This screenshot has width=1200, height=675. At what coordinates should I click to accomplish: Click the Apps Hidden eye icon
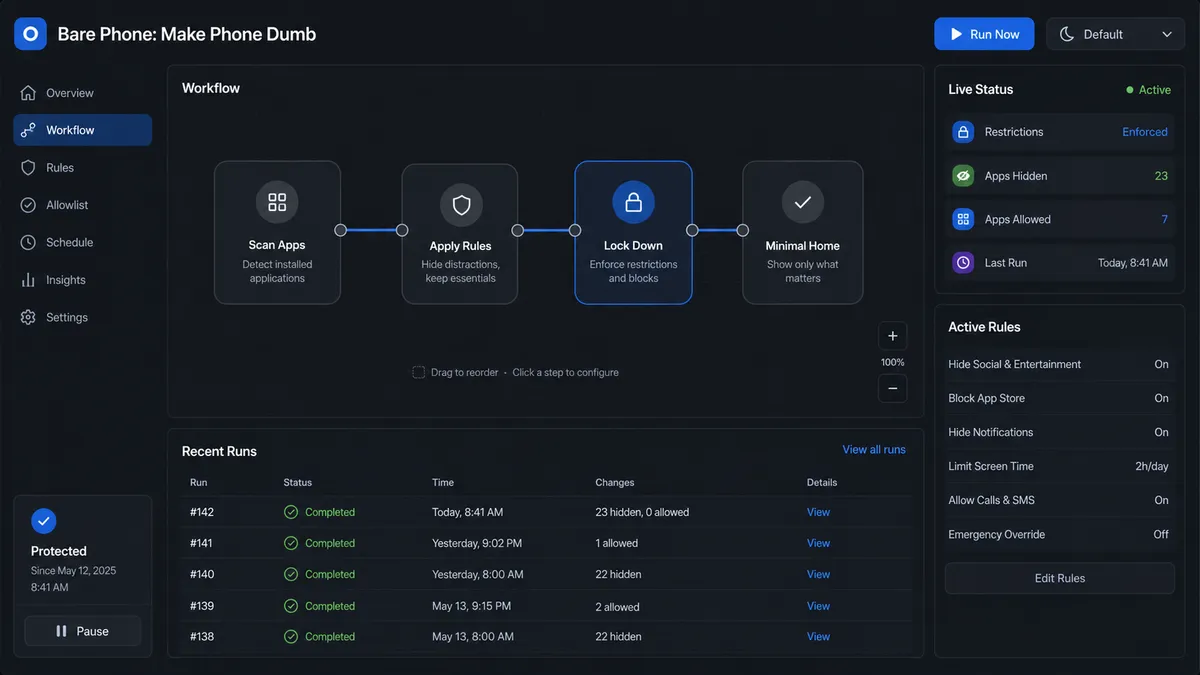click(x=963, y=176)
